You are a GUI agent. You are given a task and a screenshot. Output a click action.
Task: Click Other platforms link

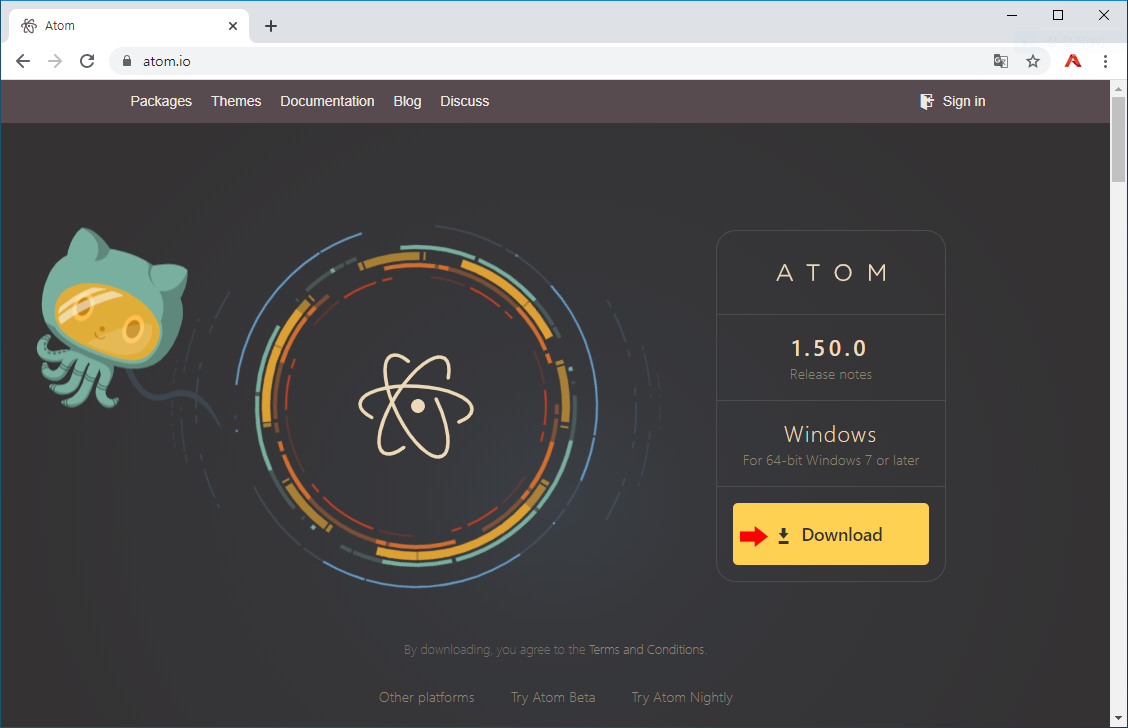pos(427,697)
